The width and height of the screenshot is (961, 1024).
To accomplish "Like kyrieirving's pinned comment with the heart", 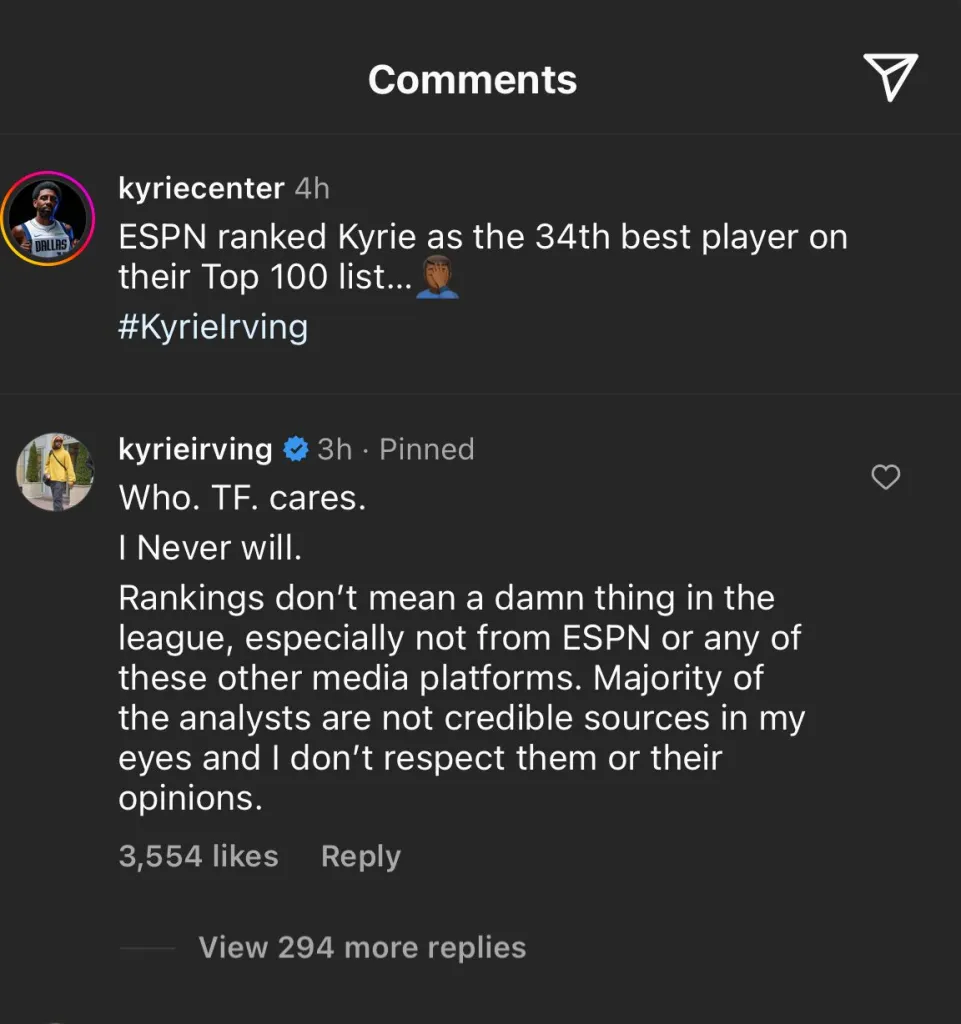I will 886,478.
